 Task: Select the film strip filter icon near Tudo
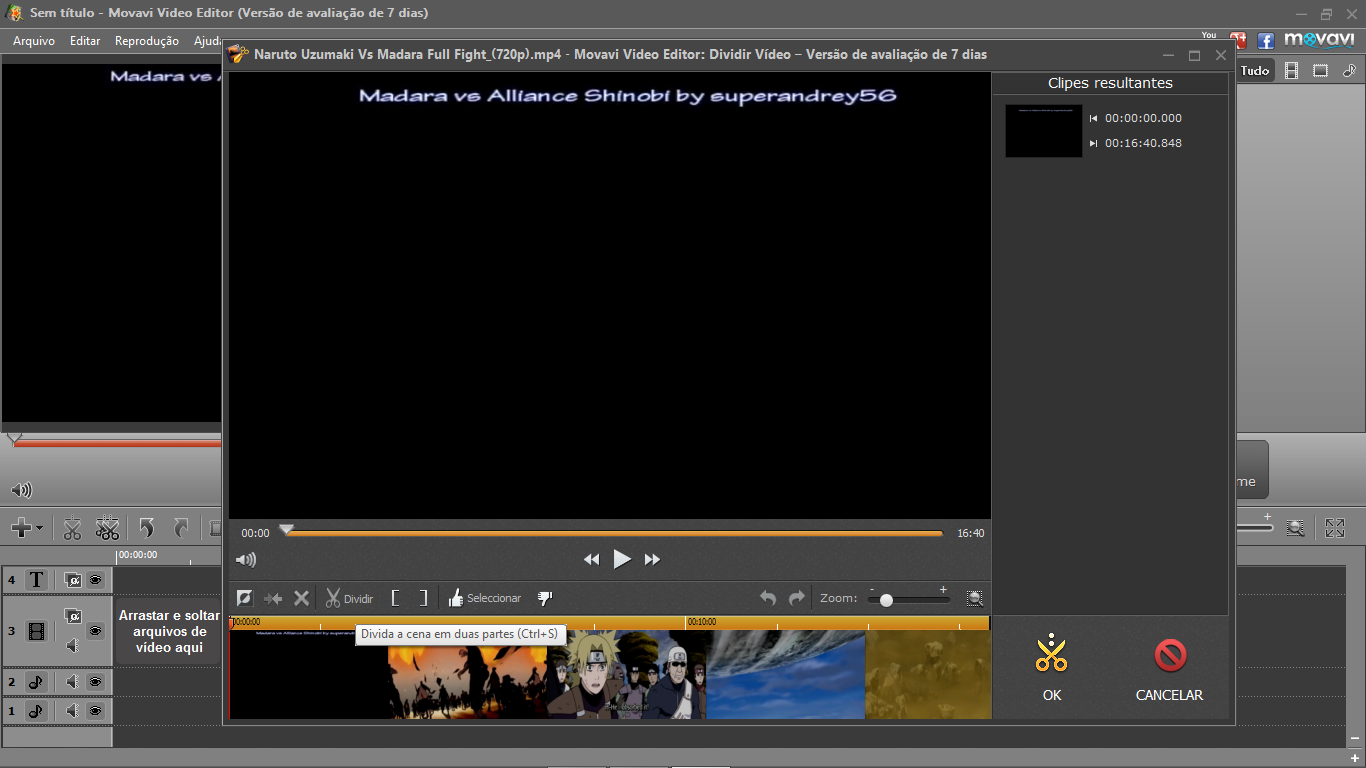[1291, 70]
